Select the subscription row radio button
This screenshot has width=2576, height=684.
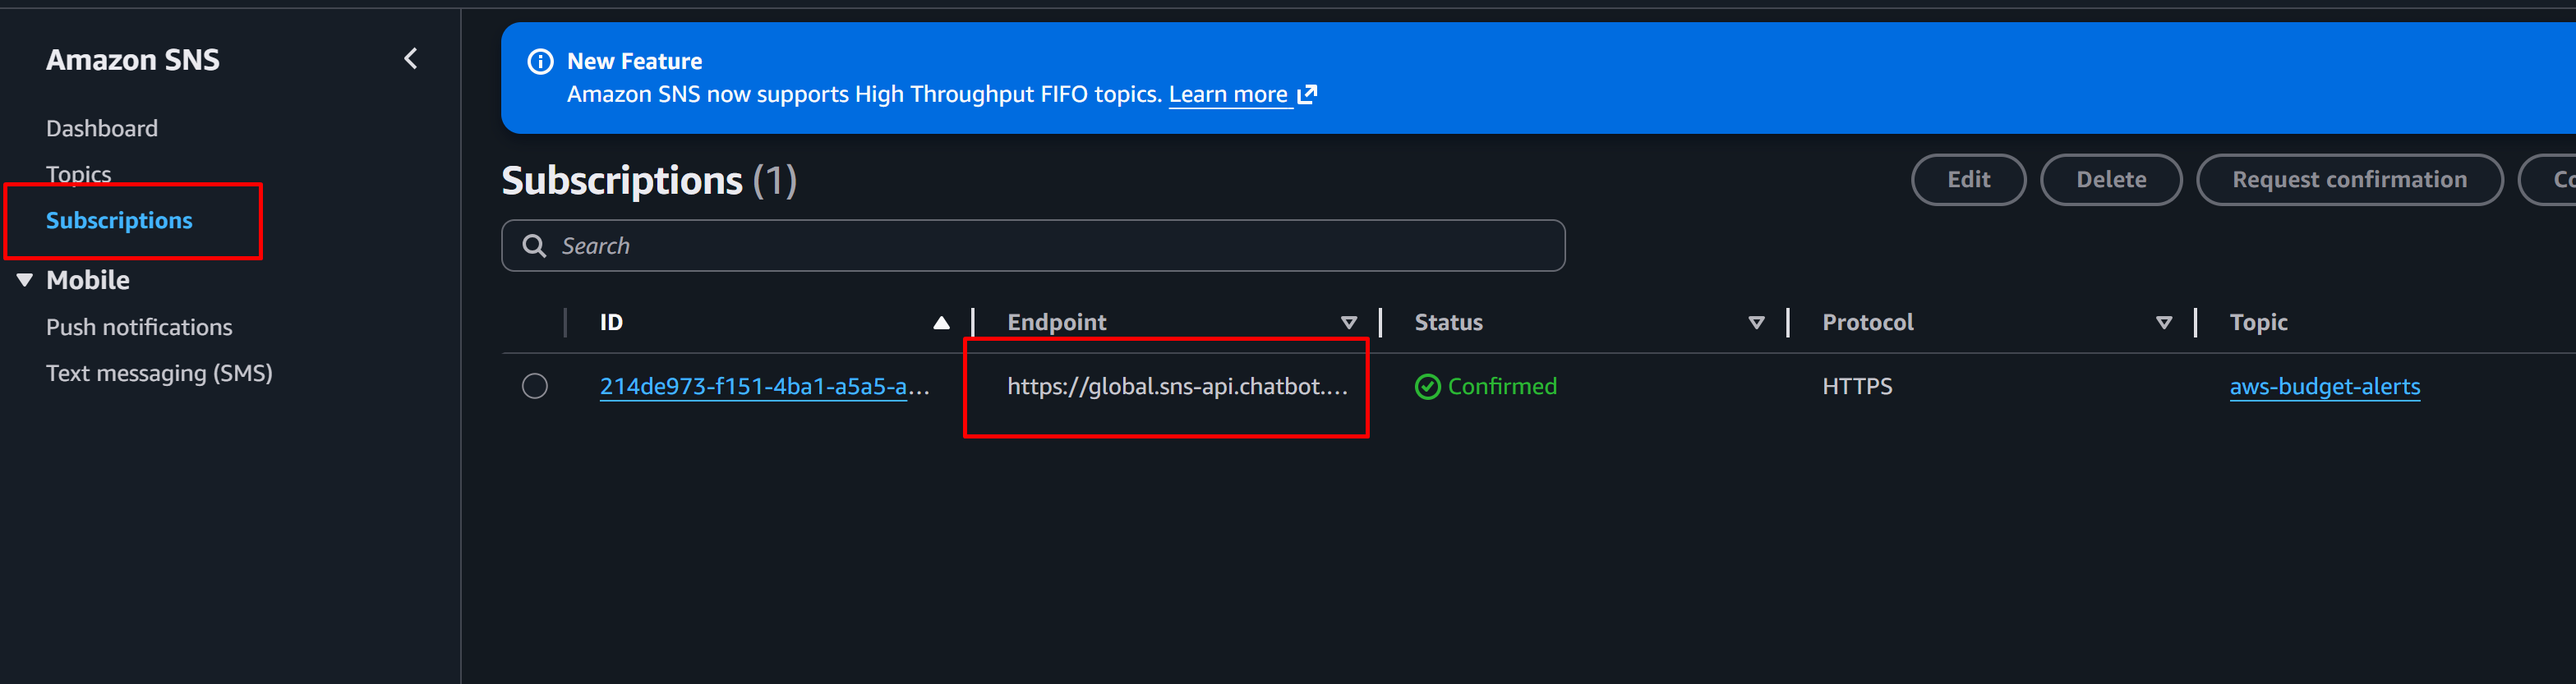(535, 386)
